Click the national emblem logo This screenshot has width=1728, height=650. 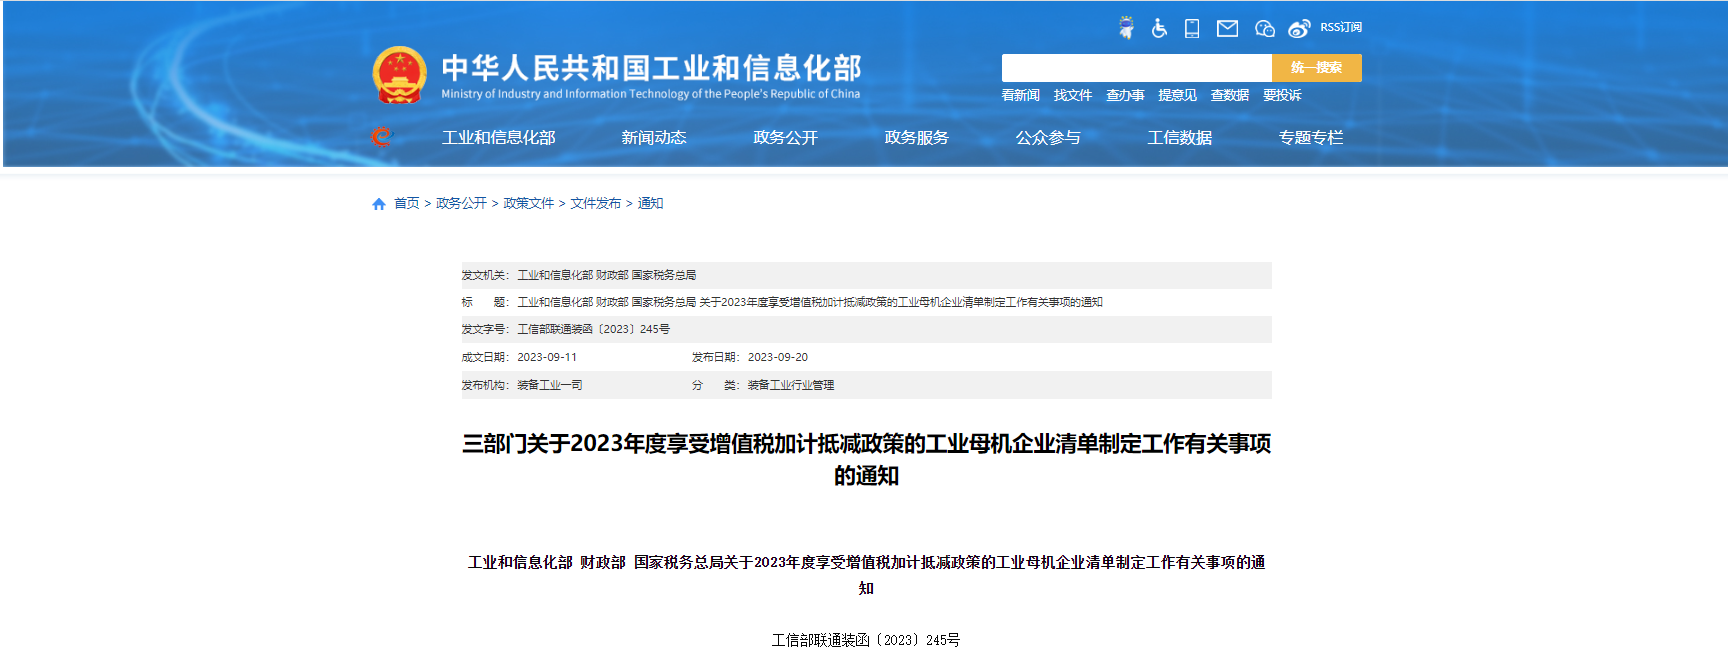399,75
